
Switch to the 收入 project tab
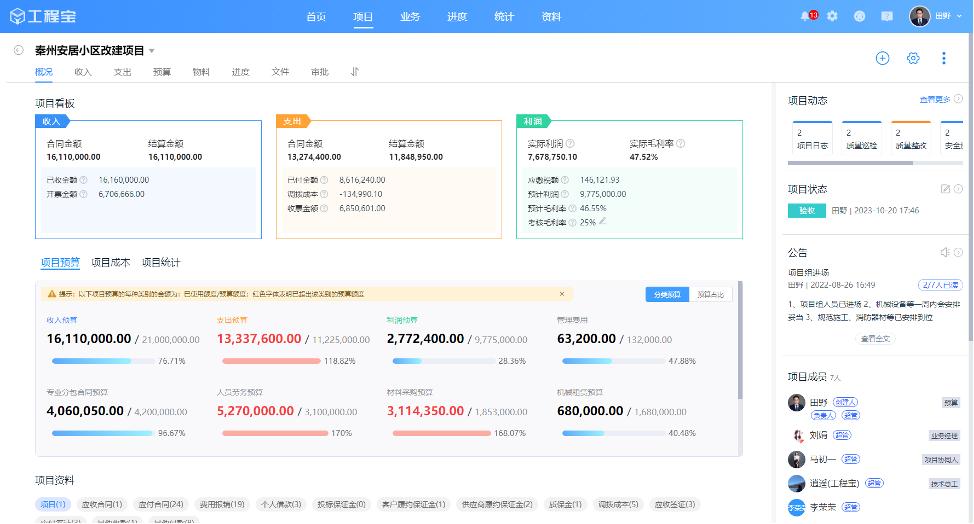pos(83,72)
